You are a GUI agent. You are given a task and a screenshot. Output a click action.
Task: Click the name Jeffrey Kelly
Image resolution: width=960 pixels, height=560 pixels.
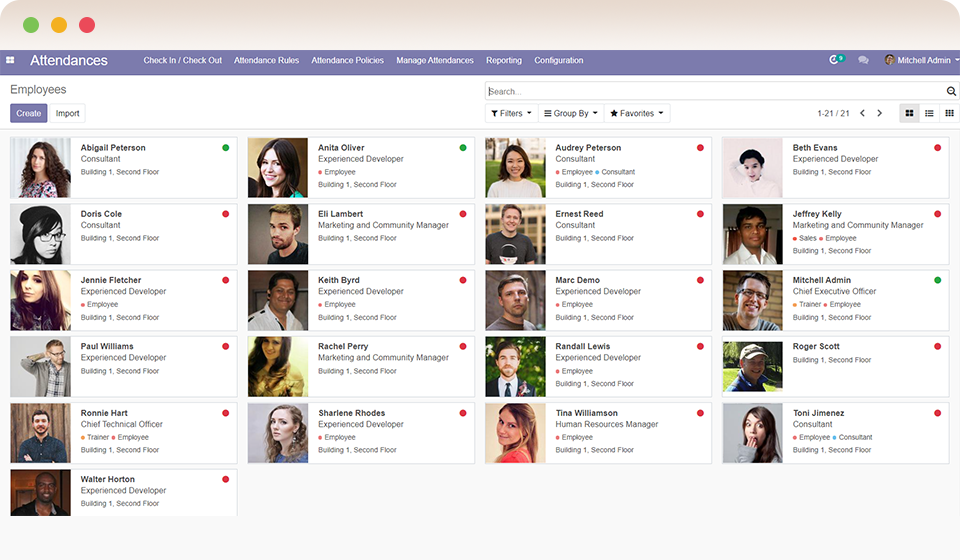817,214
